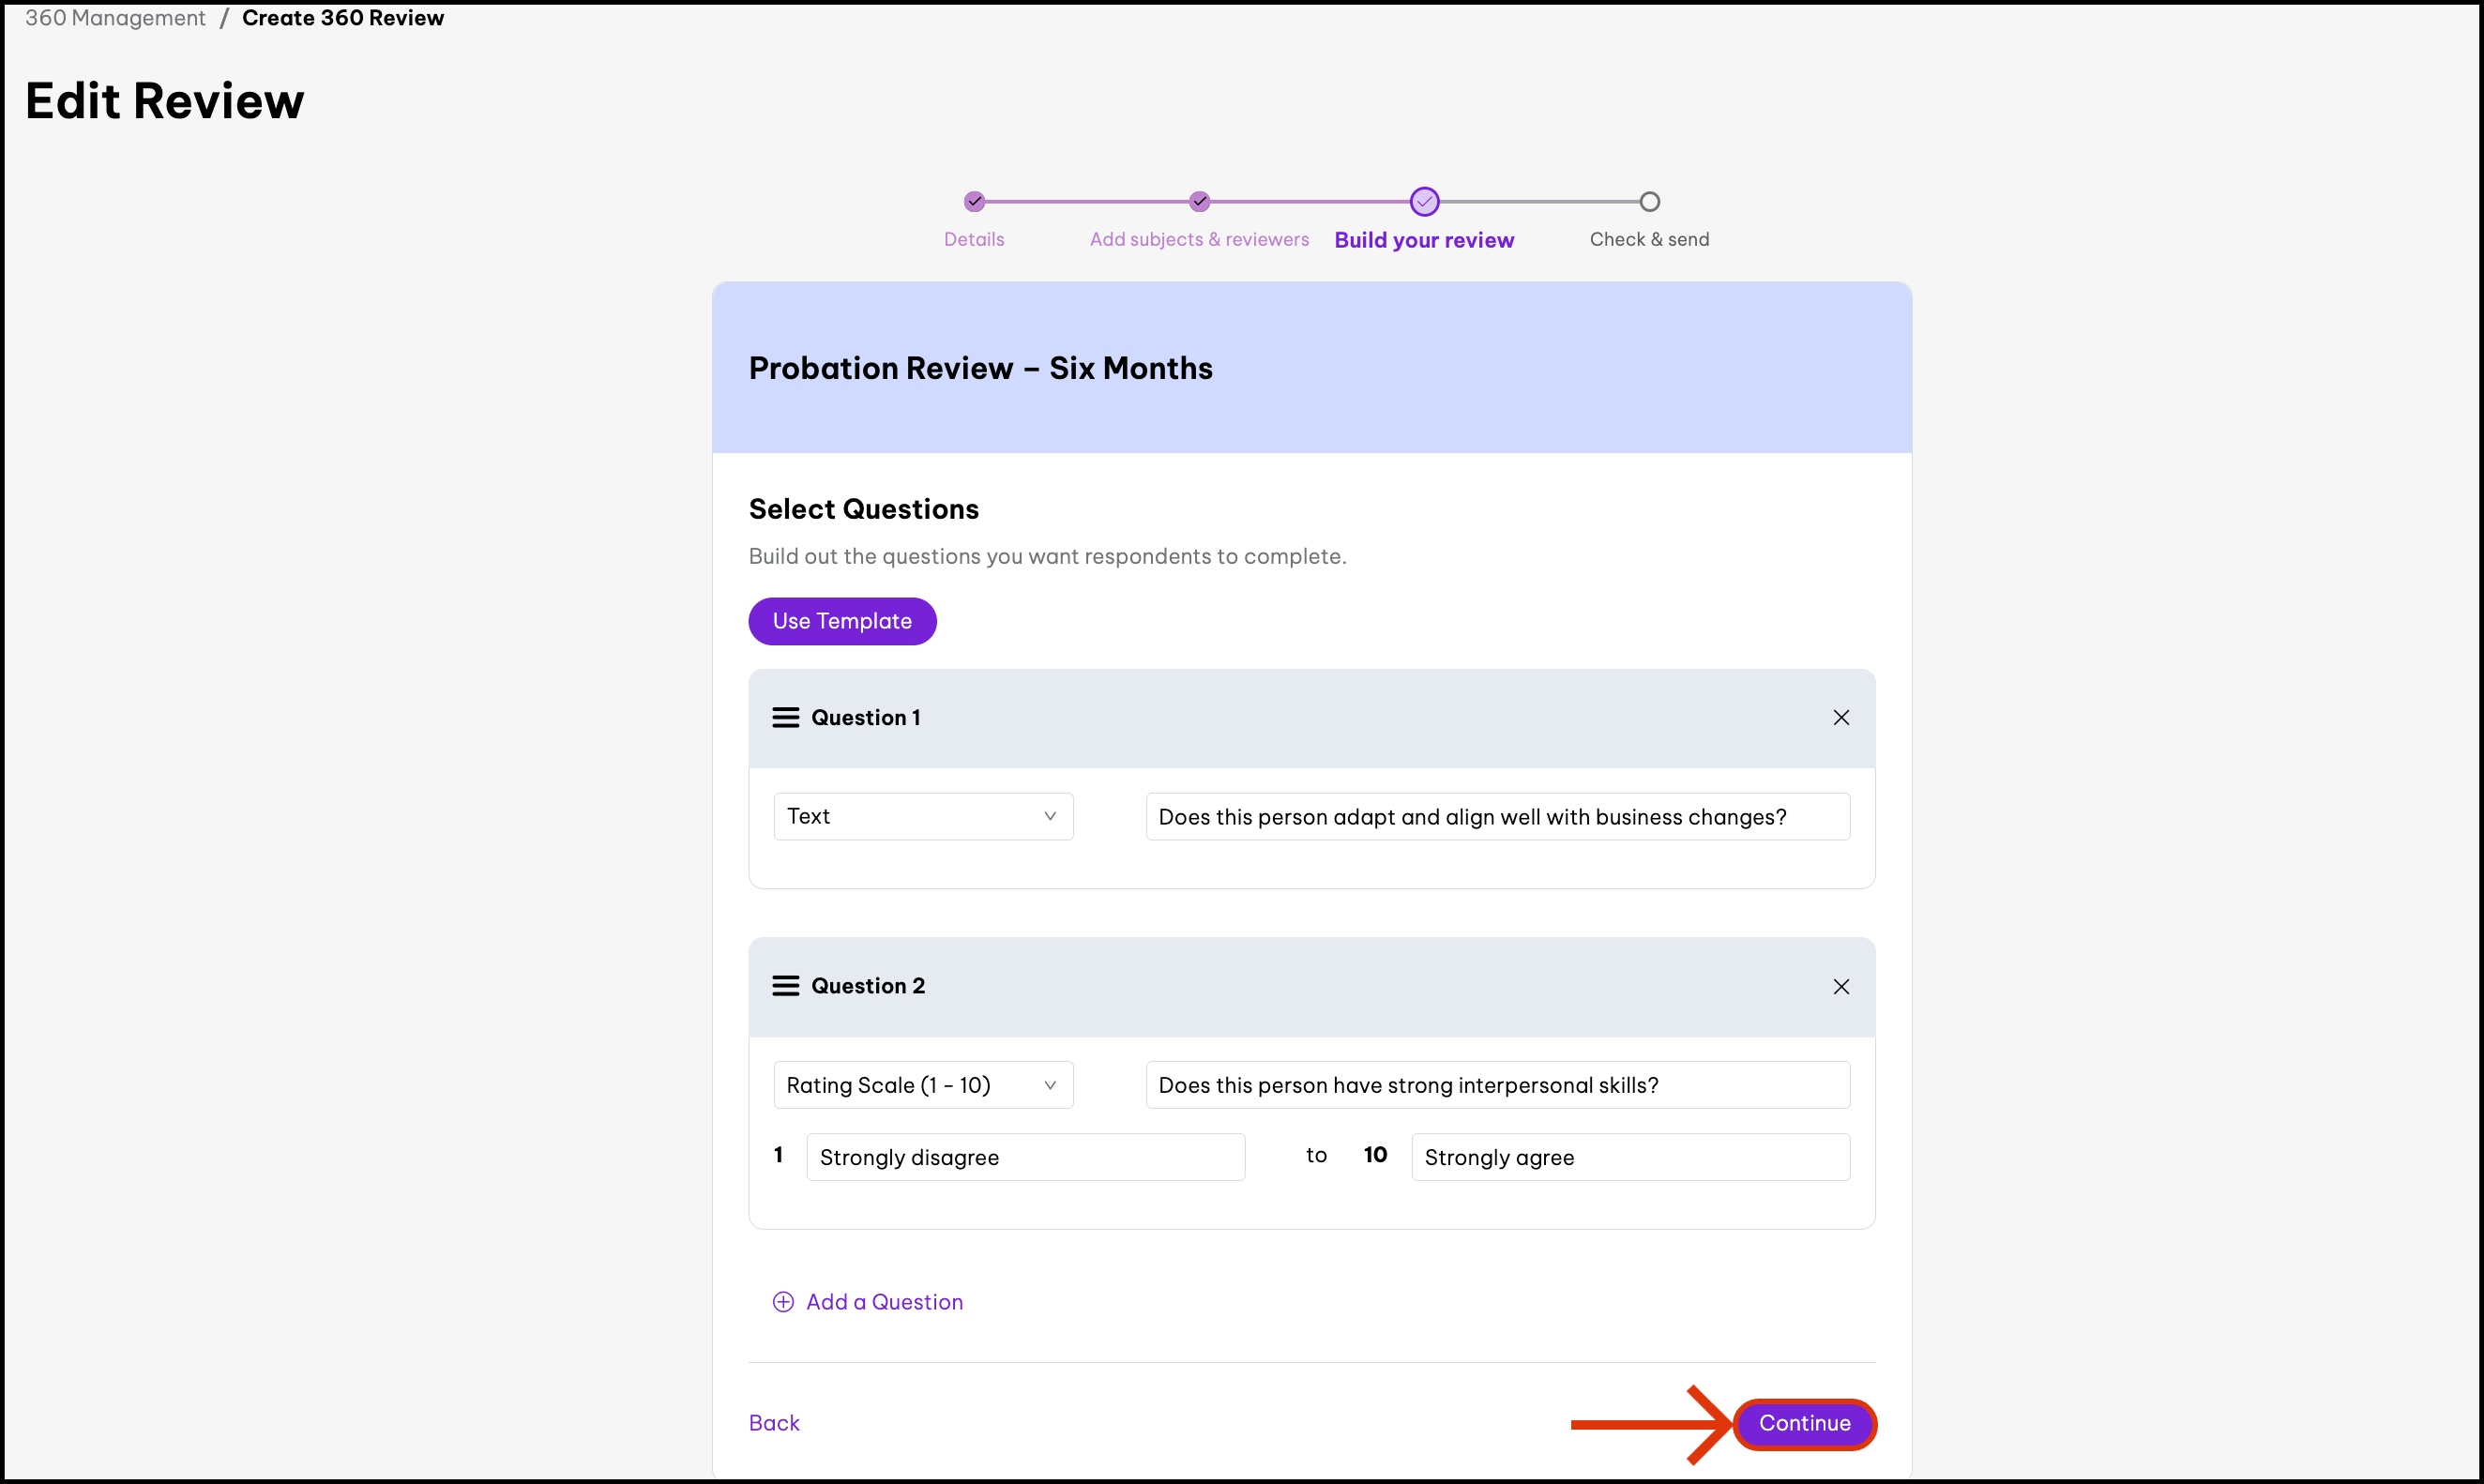Image resolution: width=2484 pixels, height=1484 pixels.
Task: Click the Strongly disagree label field
Action: [1025, 1157]
